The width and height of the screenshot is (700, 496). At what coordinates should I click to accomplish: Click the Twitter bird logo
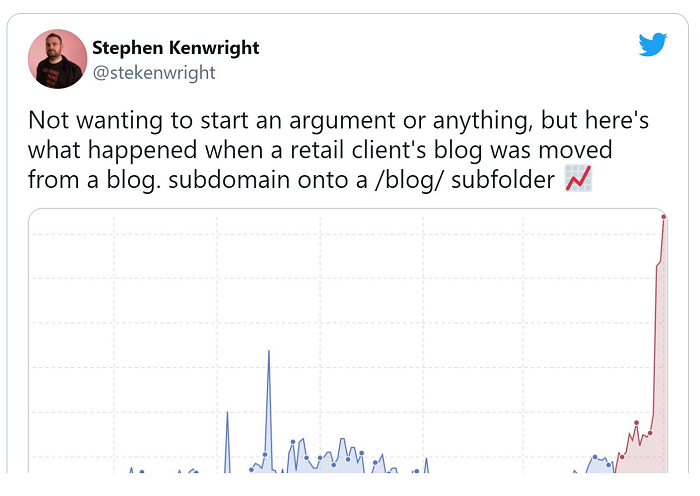pyautogui.click(x=653, y=44)
